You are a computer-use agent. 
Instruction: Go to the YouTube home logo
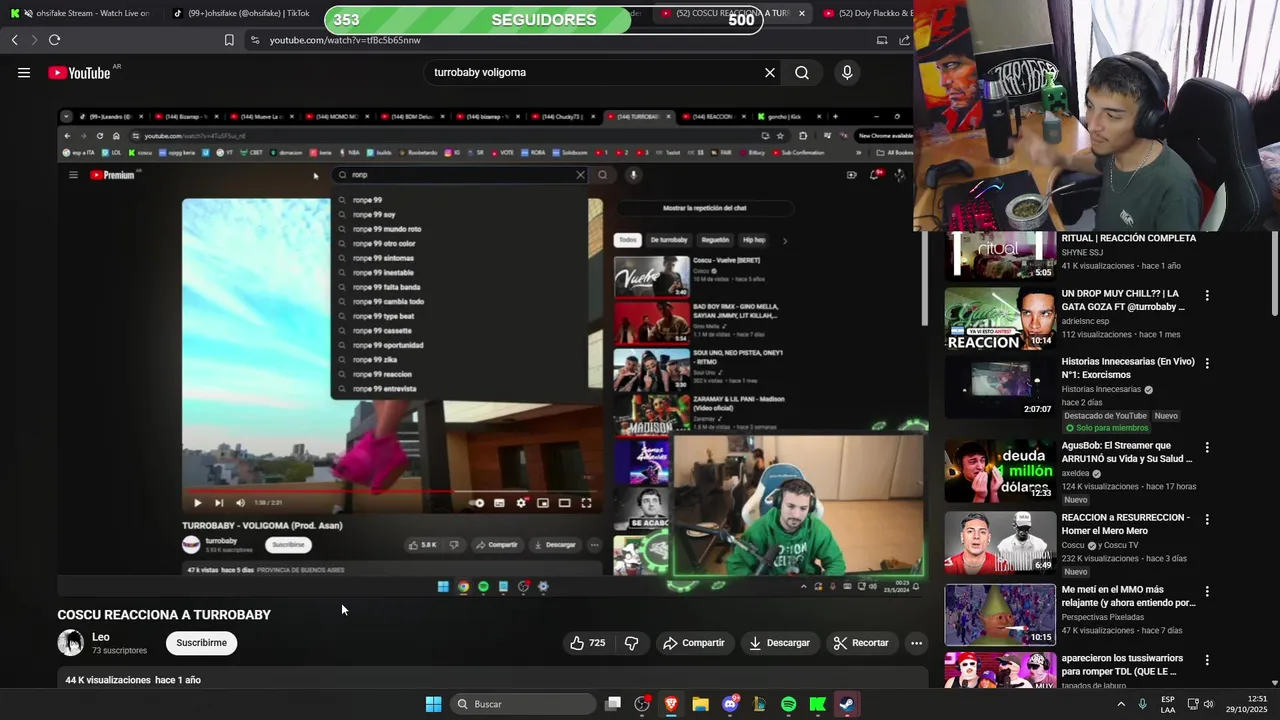coord(79,73)
